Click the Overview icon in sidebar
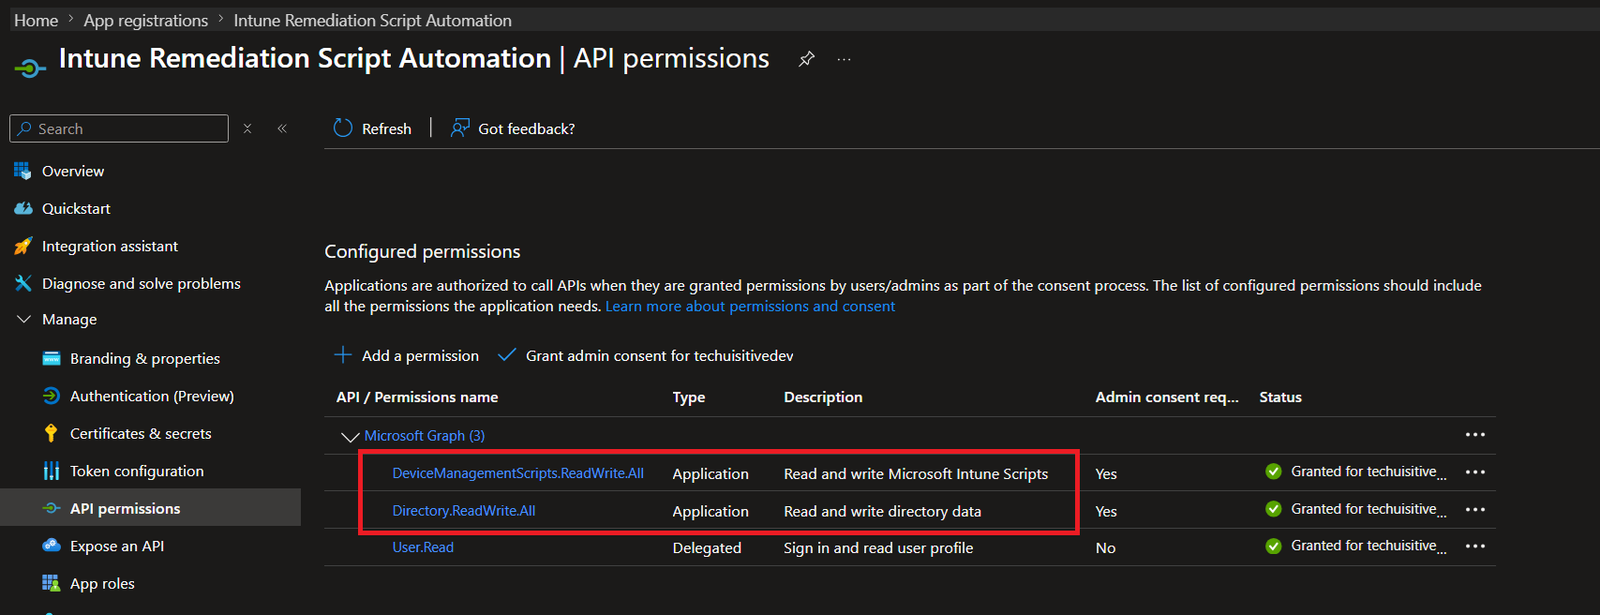The image size is (1600, 615). click(23, 171)
